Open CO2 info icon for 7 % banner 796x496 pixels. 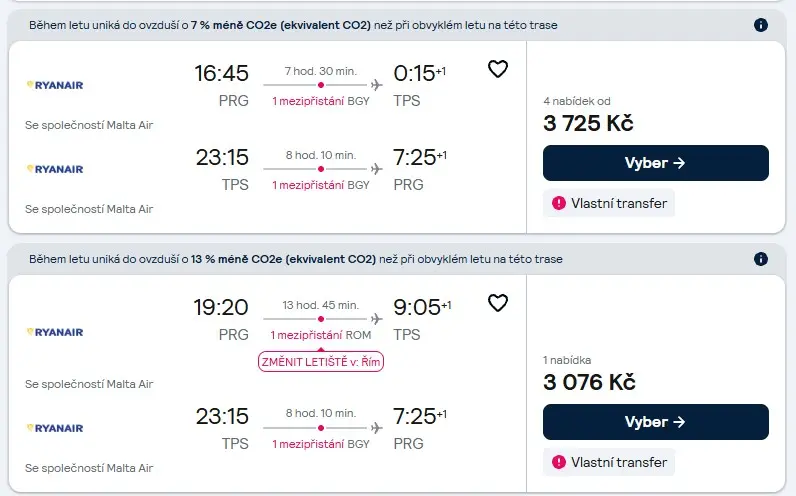pyautogui.click(x=760, y=25)
